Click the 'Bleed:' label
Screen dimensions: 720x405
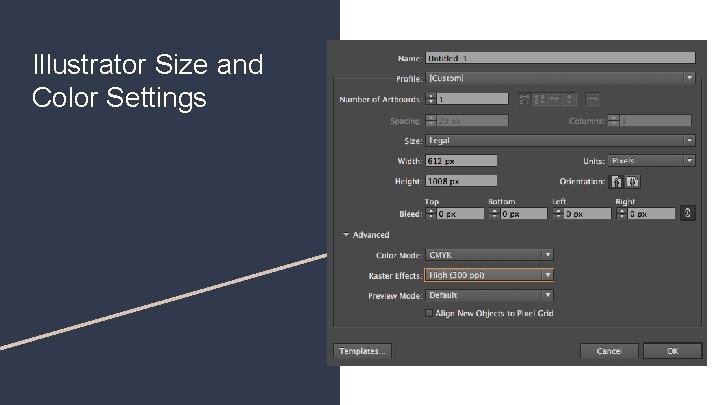tap(411, 214)
